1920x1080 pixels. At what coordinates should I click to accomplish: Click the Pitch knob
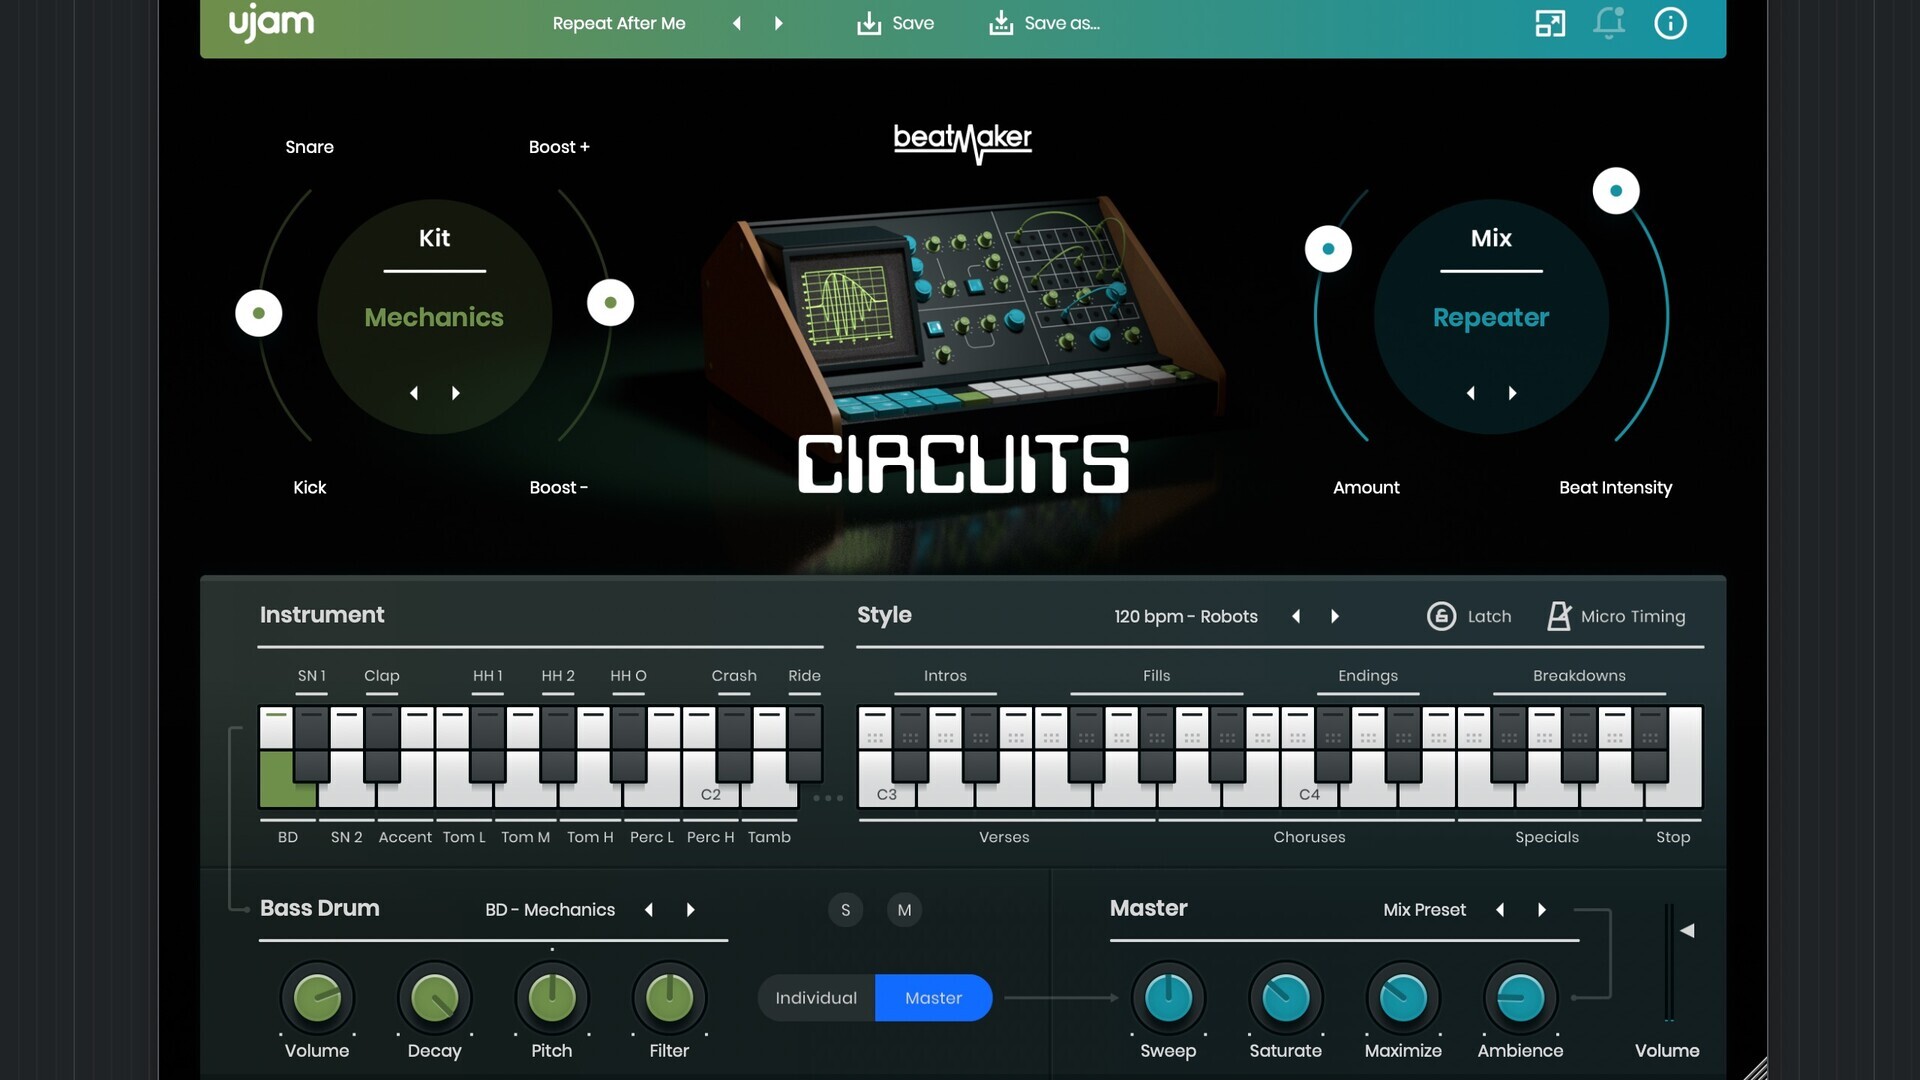[552, 998]
